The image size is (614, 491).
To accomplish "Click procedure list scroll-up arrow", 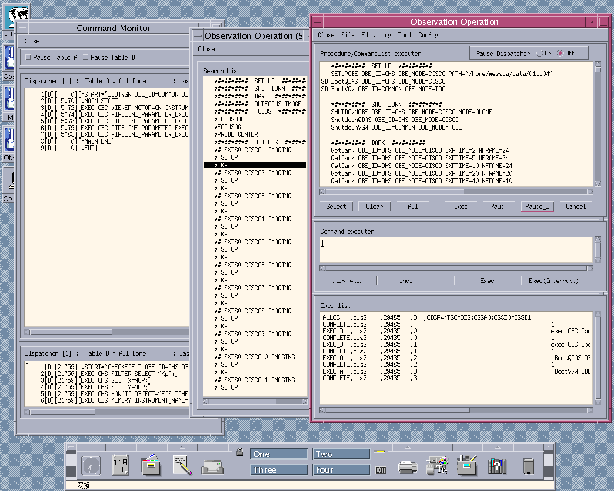I will pyautogui.click(x=598, y=64).
